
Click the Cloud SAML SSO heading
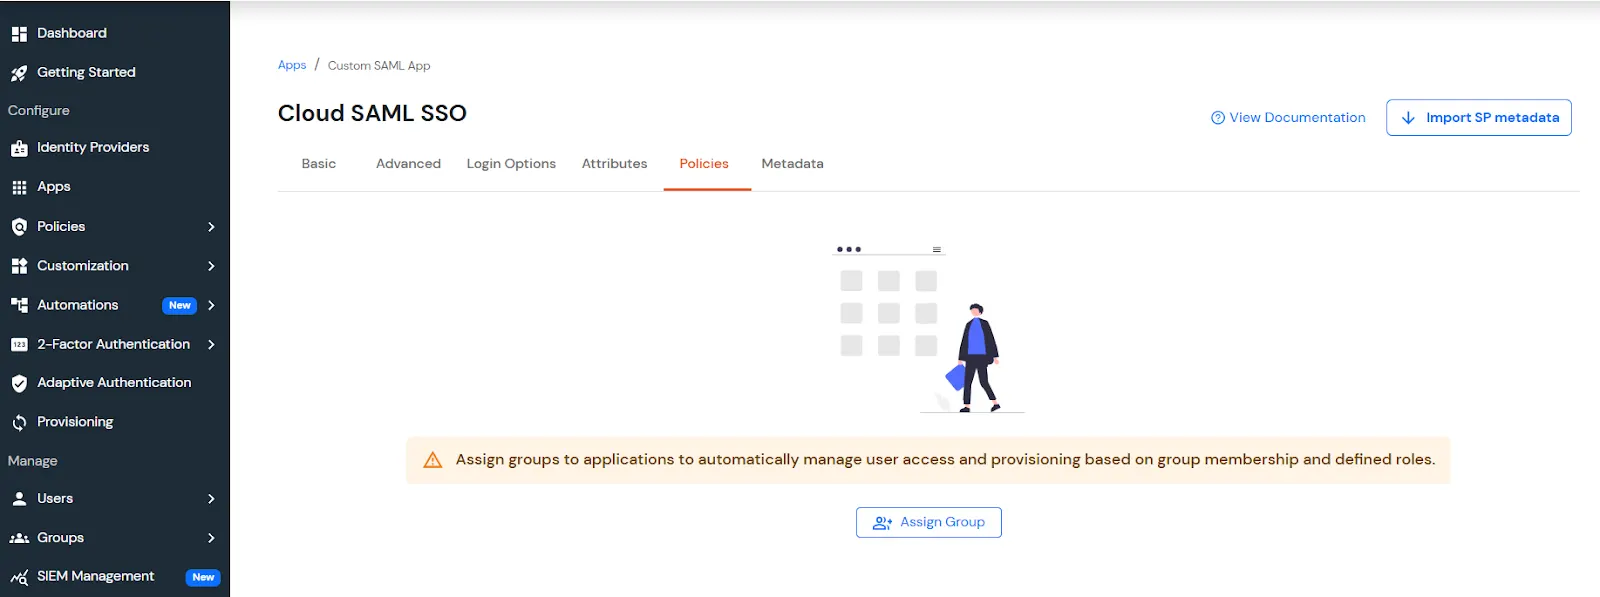[x=372, y=113]
